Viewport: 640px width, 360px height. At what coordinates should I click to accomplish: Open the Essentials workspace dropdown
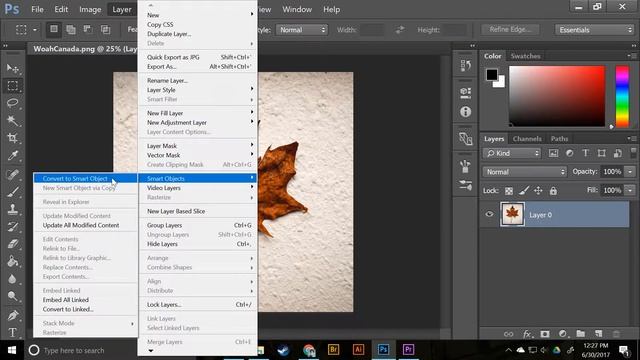[594, 30]
